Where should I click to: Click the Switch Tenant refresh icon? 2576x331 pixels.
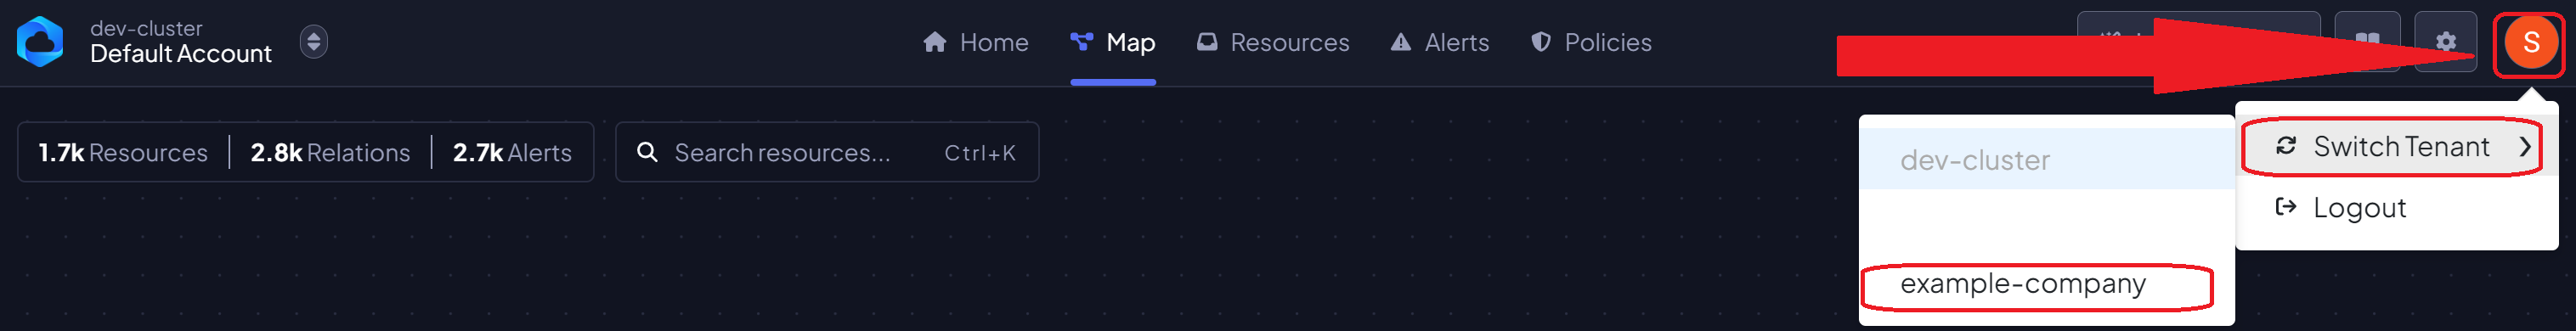pyautogui.click(x=2286, y=146)
